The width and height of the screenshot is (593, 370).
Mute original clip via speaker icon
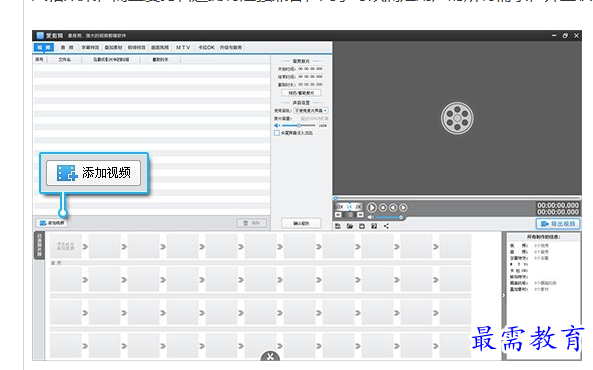pos(277,125)
